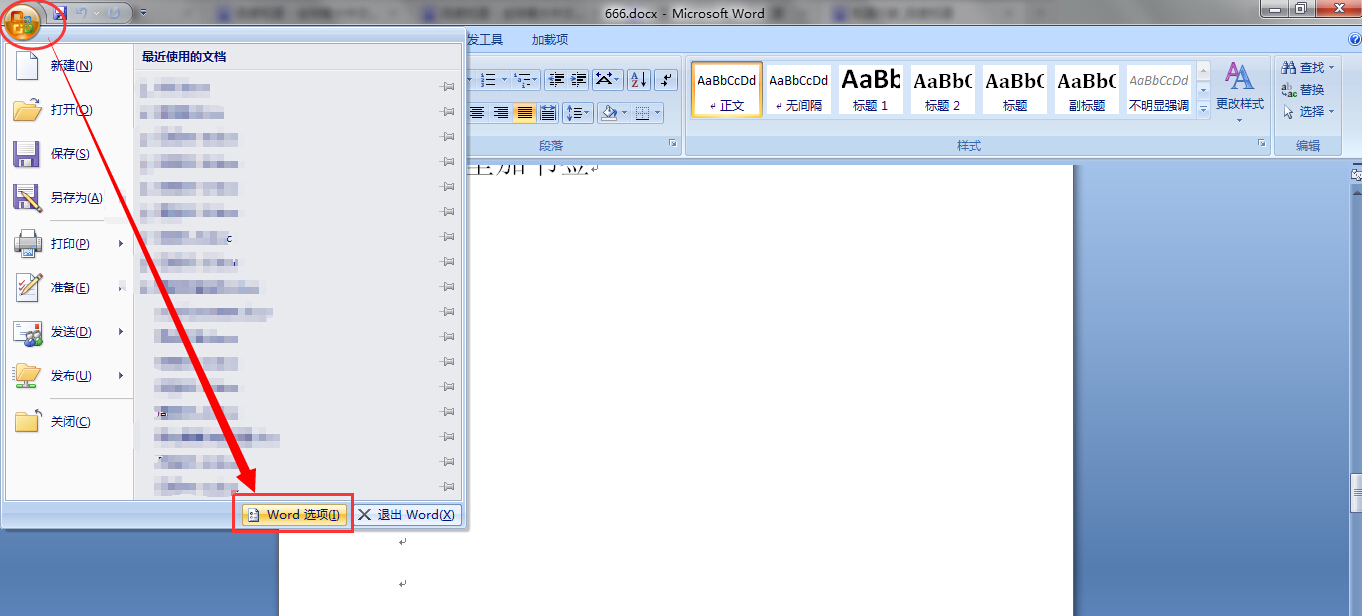
Task: Pin the topmost recent document
Action: [447, 87]
